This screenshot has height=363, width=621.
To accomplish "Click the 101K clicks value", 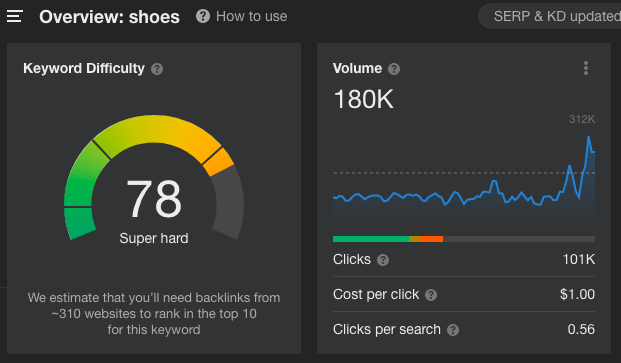I will [579, 259].
